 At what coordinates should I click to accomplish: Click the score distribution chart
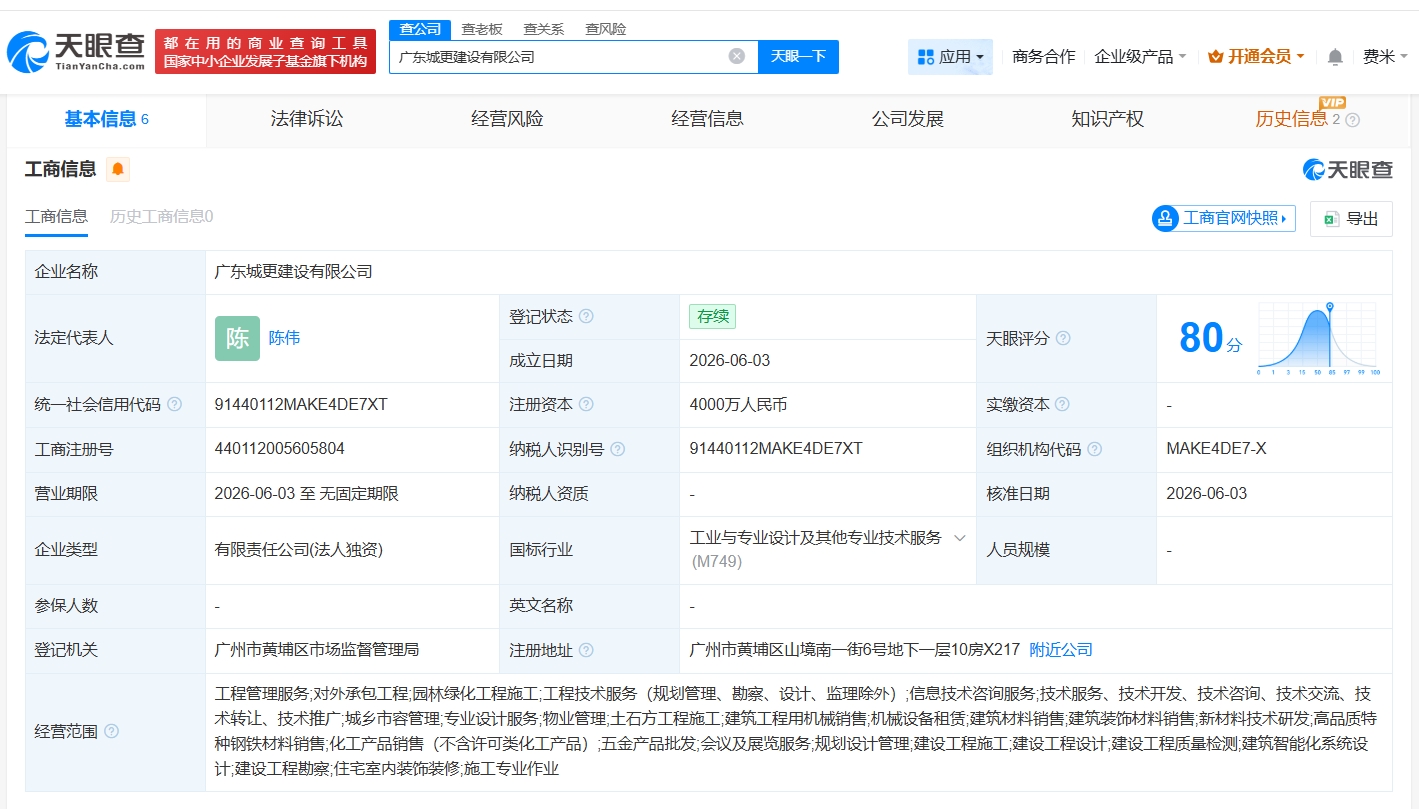click(x=1319, y=338)
